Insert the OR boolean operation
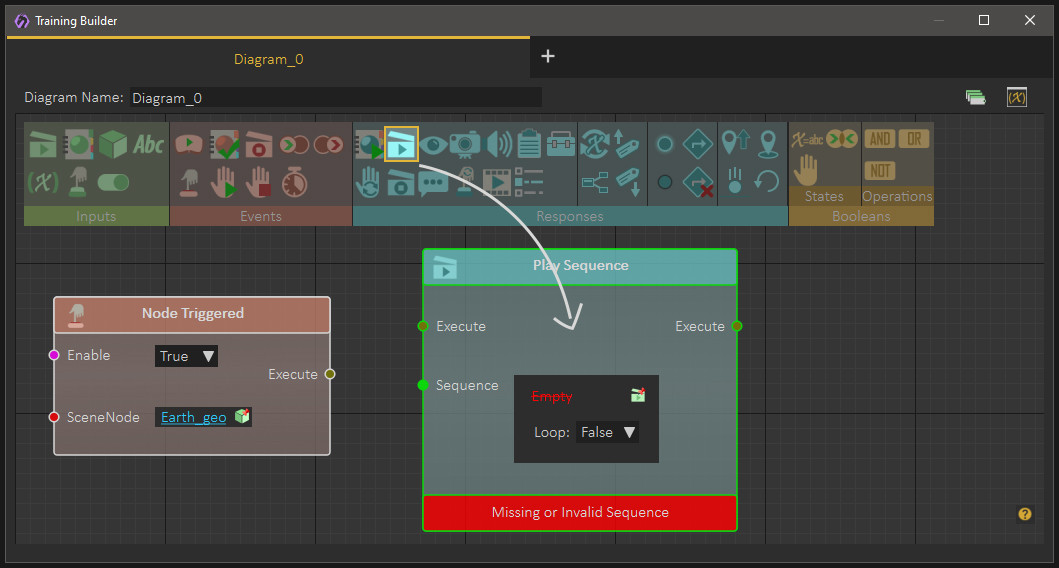 [914, 138]
